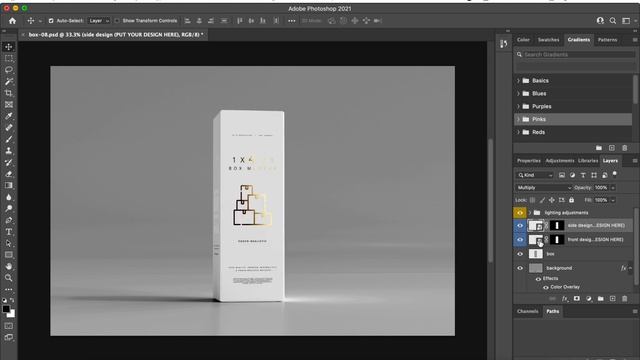The width and height of the screenshot is (640, 360).
Task: Choose the Magic Wand tool
Action: point(9,81)
